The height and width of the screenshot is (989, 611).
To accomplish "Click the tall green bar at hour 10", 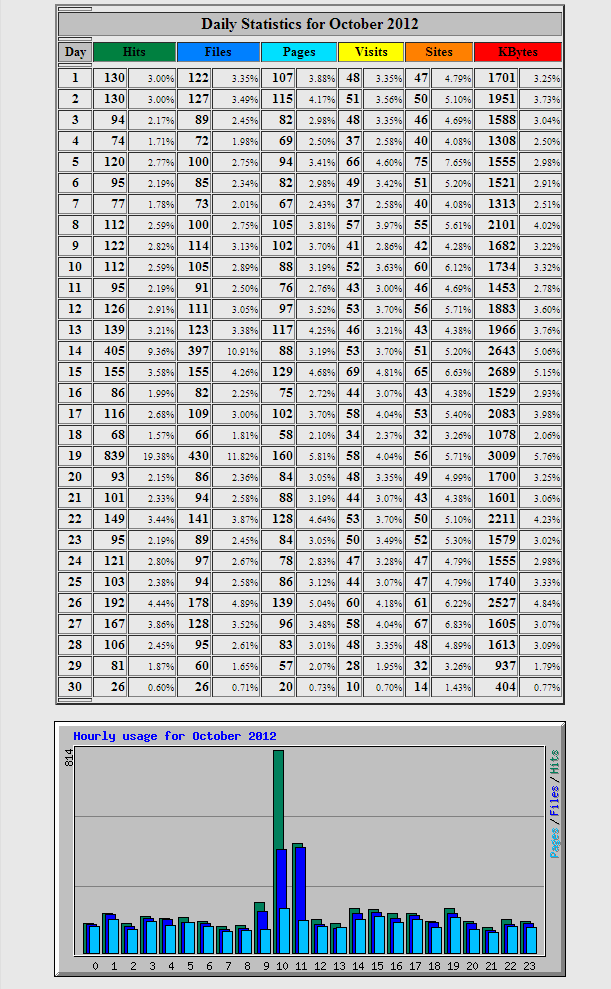I will point(278,800).
